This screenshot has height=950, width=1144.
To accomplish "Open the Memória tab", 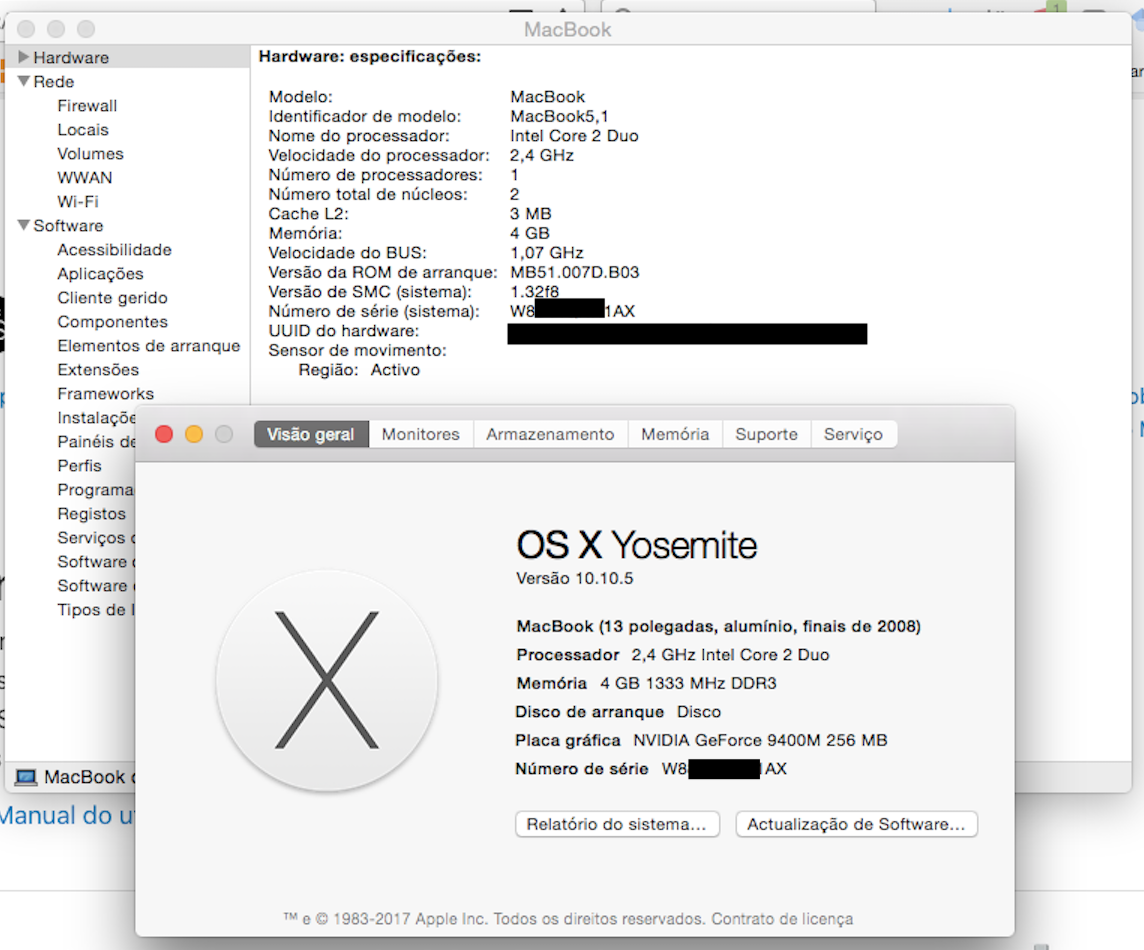I will point(675,434).
